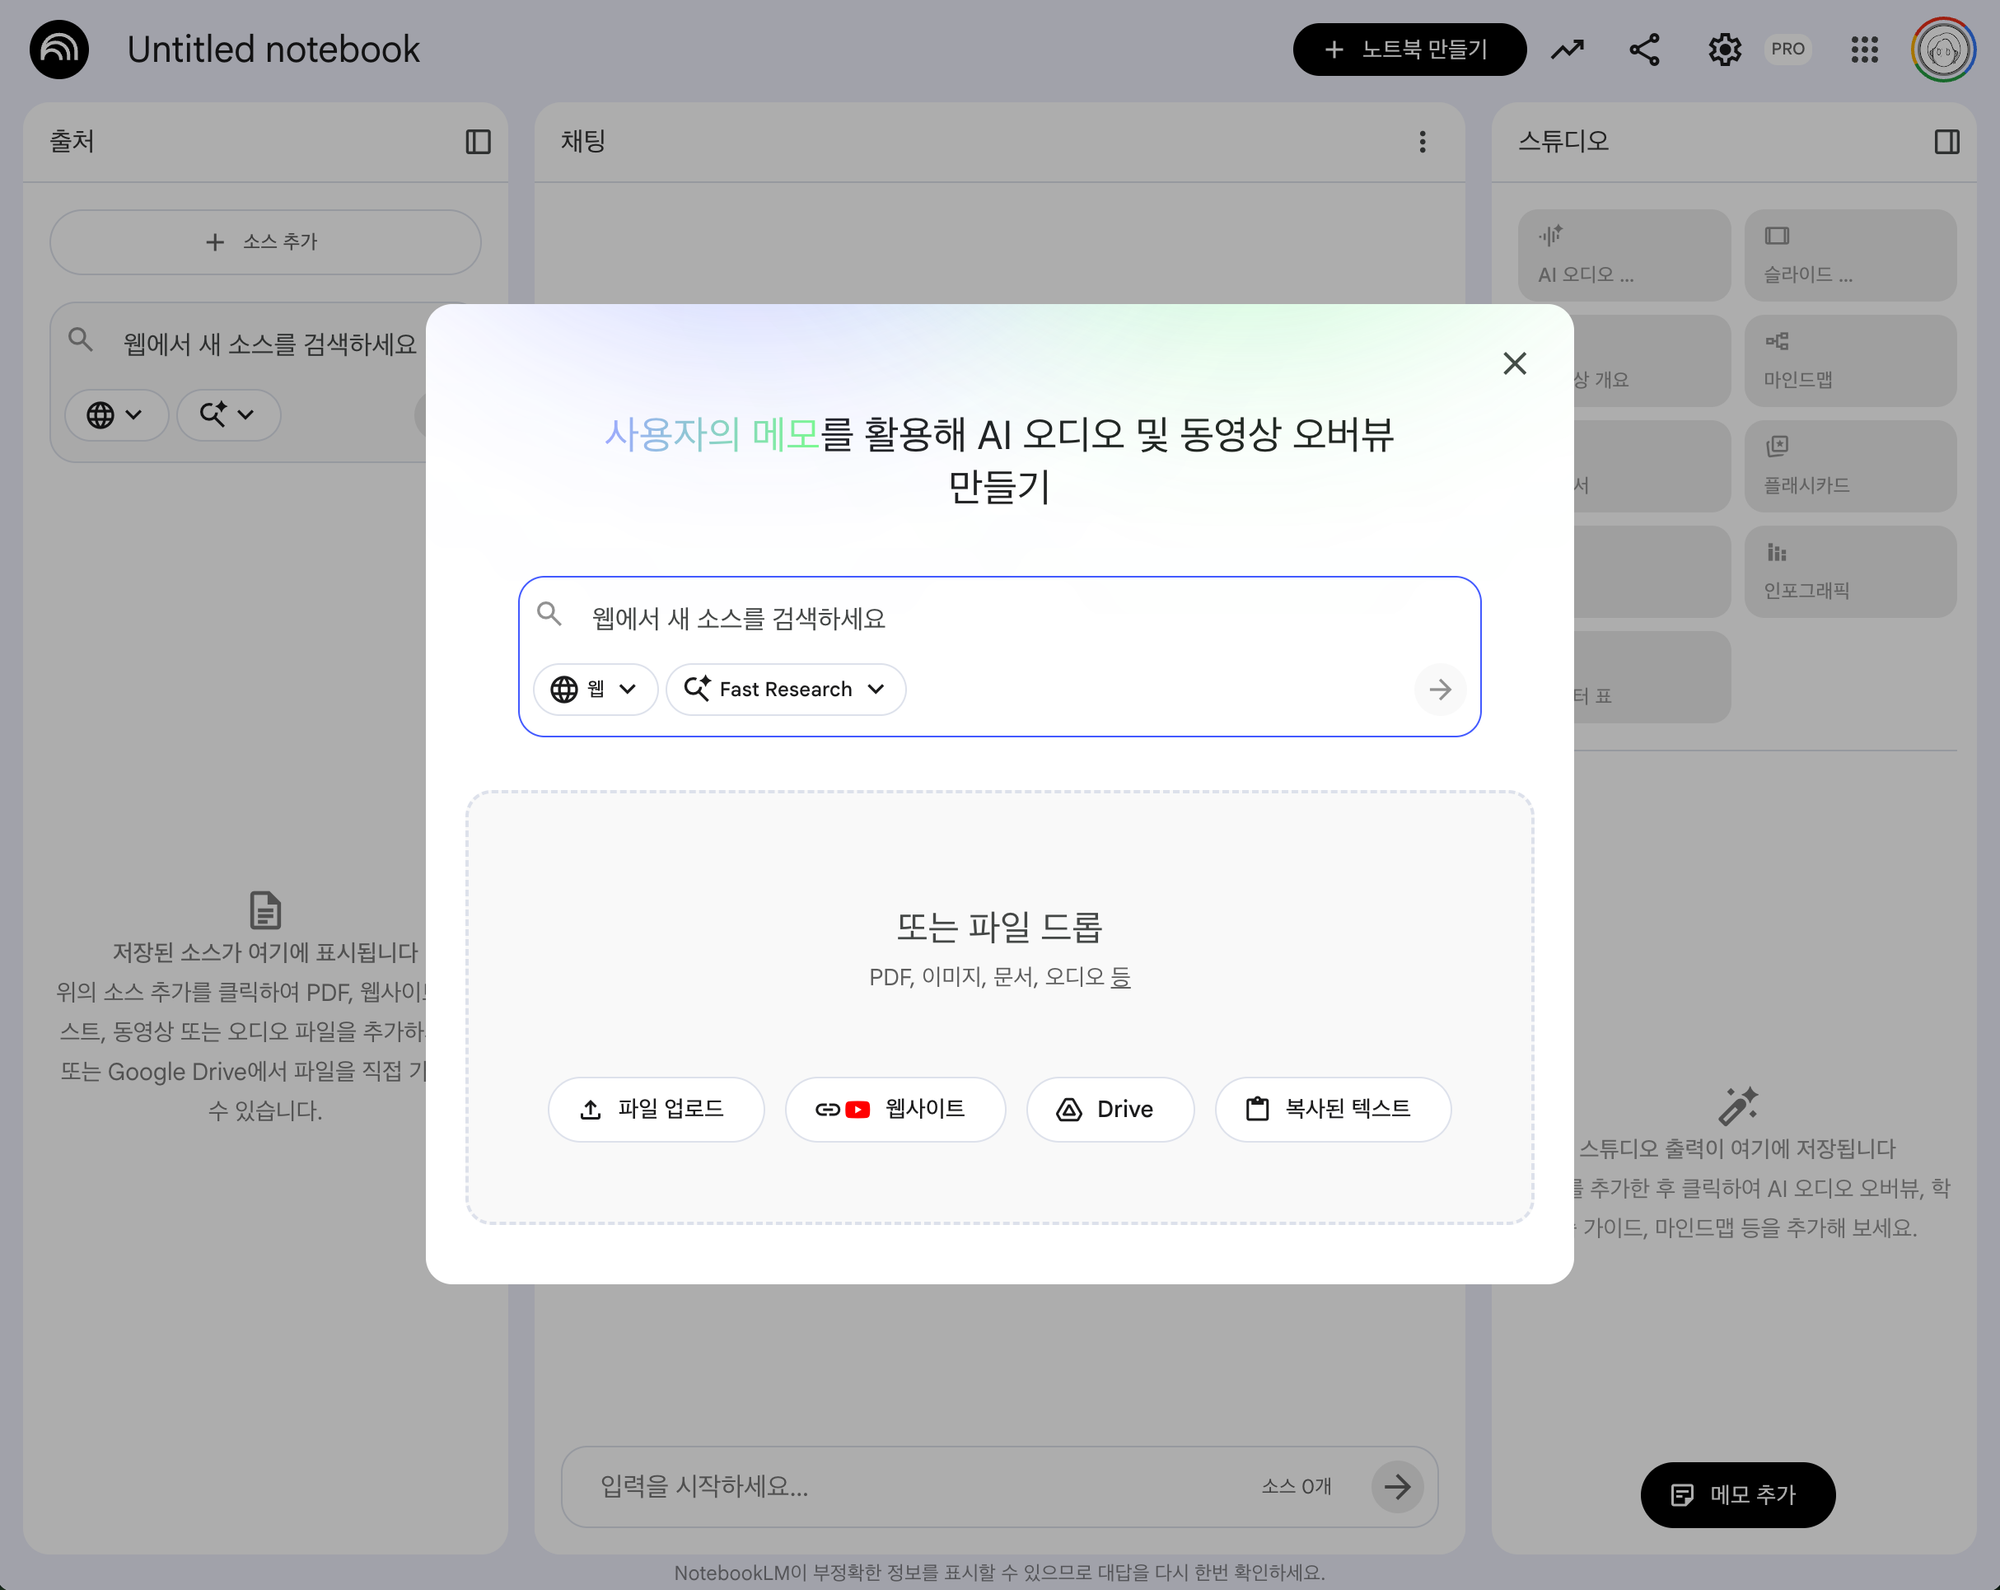Choose Drive as source
Image resolution: width=2000 pixels, height=1590 pixels.
(x=1109, y=1109)
